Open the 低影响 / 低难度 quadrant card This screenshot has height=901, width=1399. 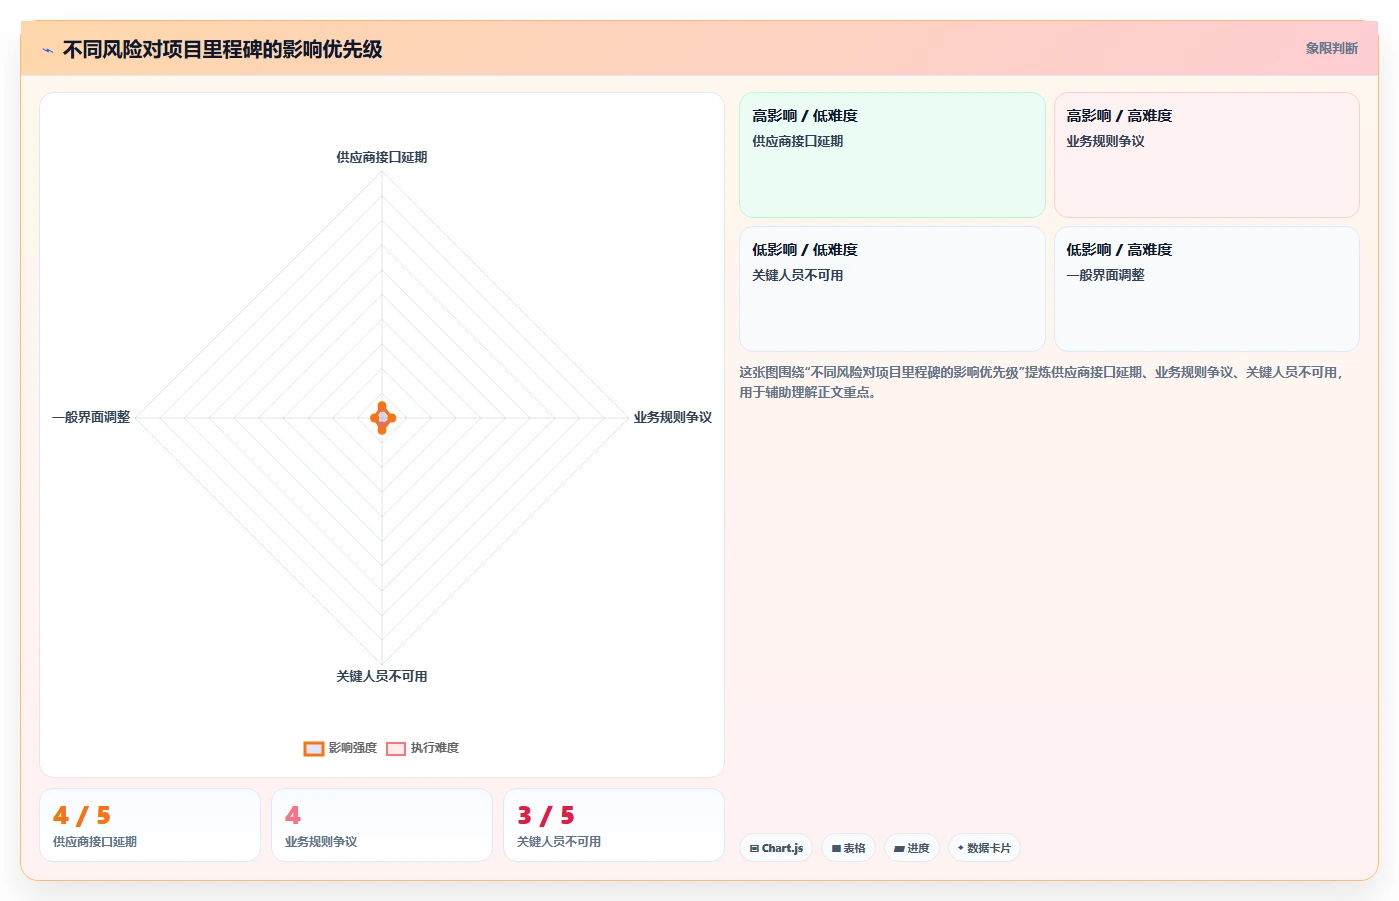892,289
